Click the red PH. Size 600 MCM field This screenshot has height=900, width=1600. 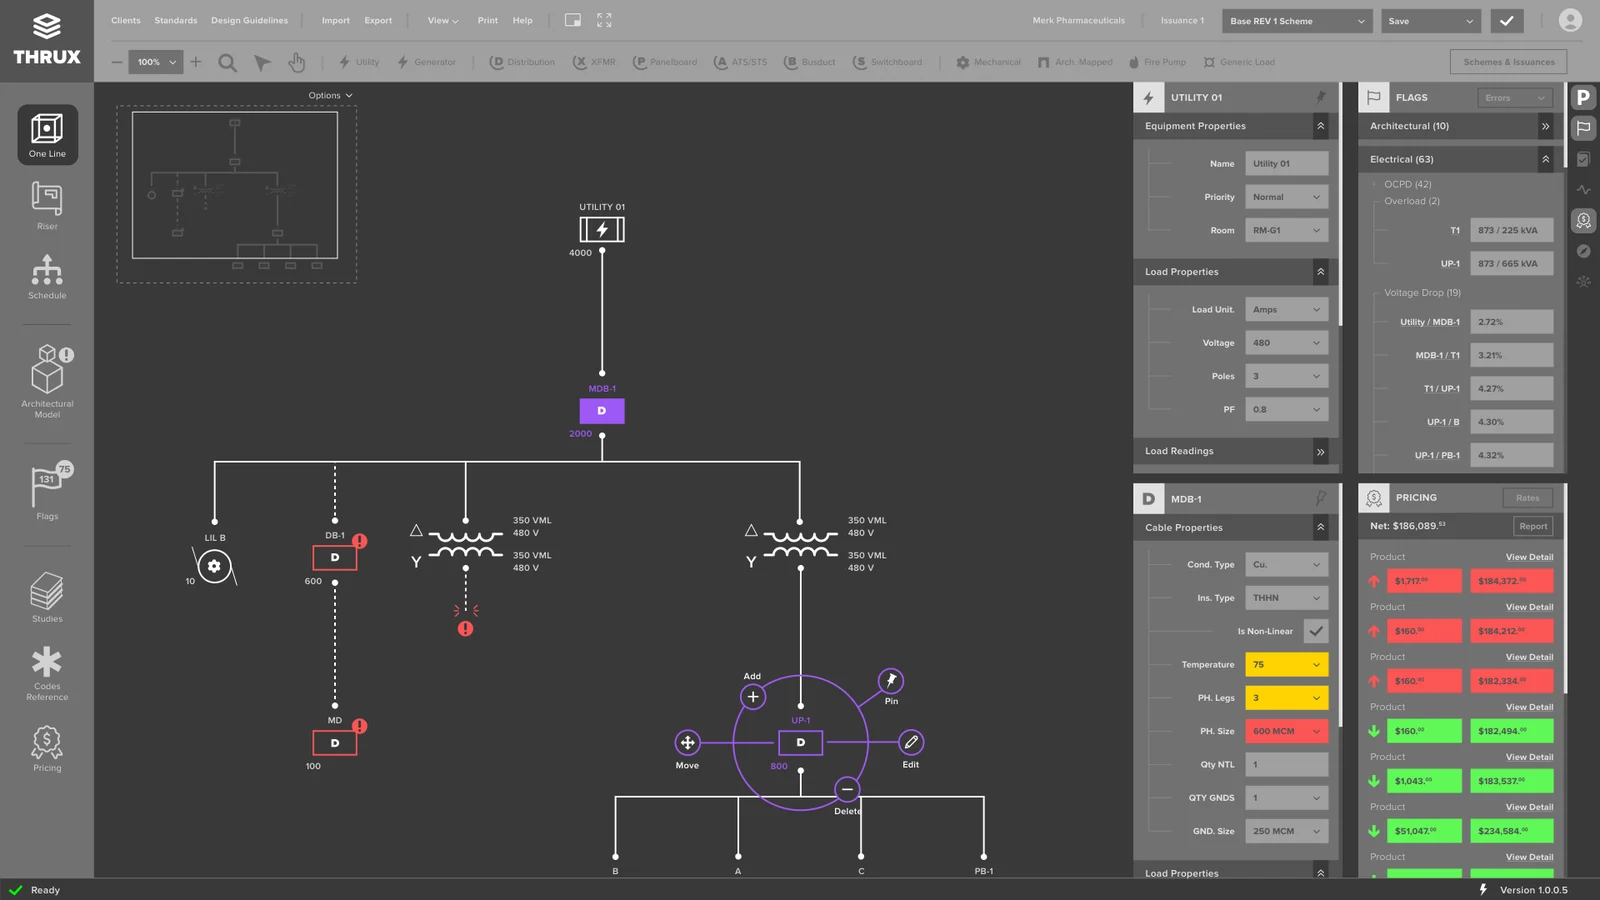coord(1287,731)
